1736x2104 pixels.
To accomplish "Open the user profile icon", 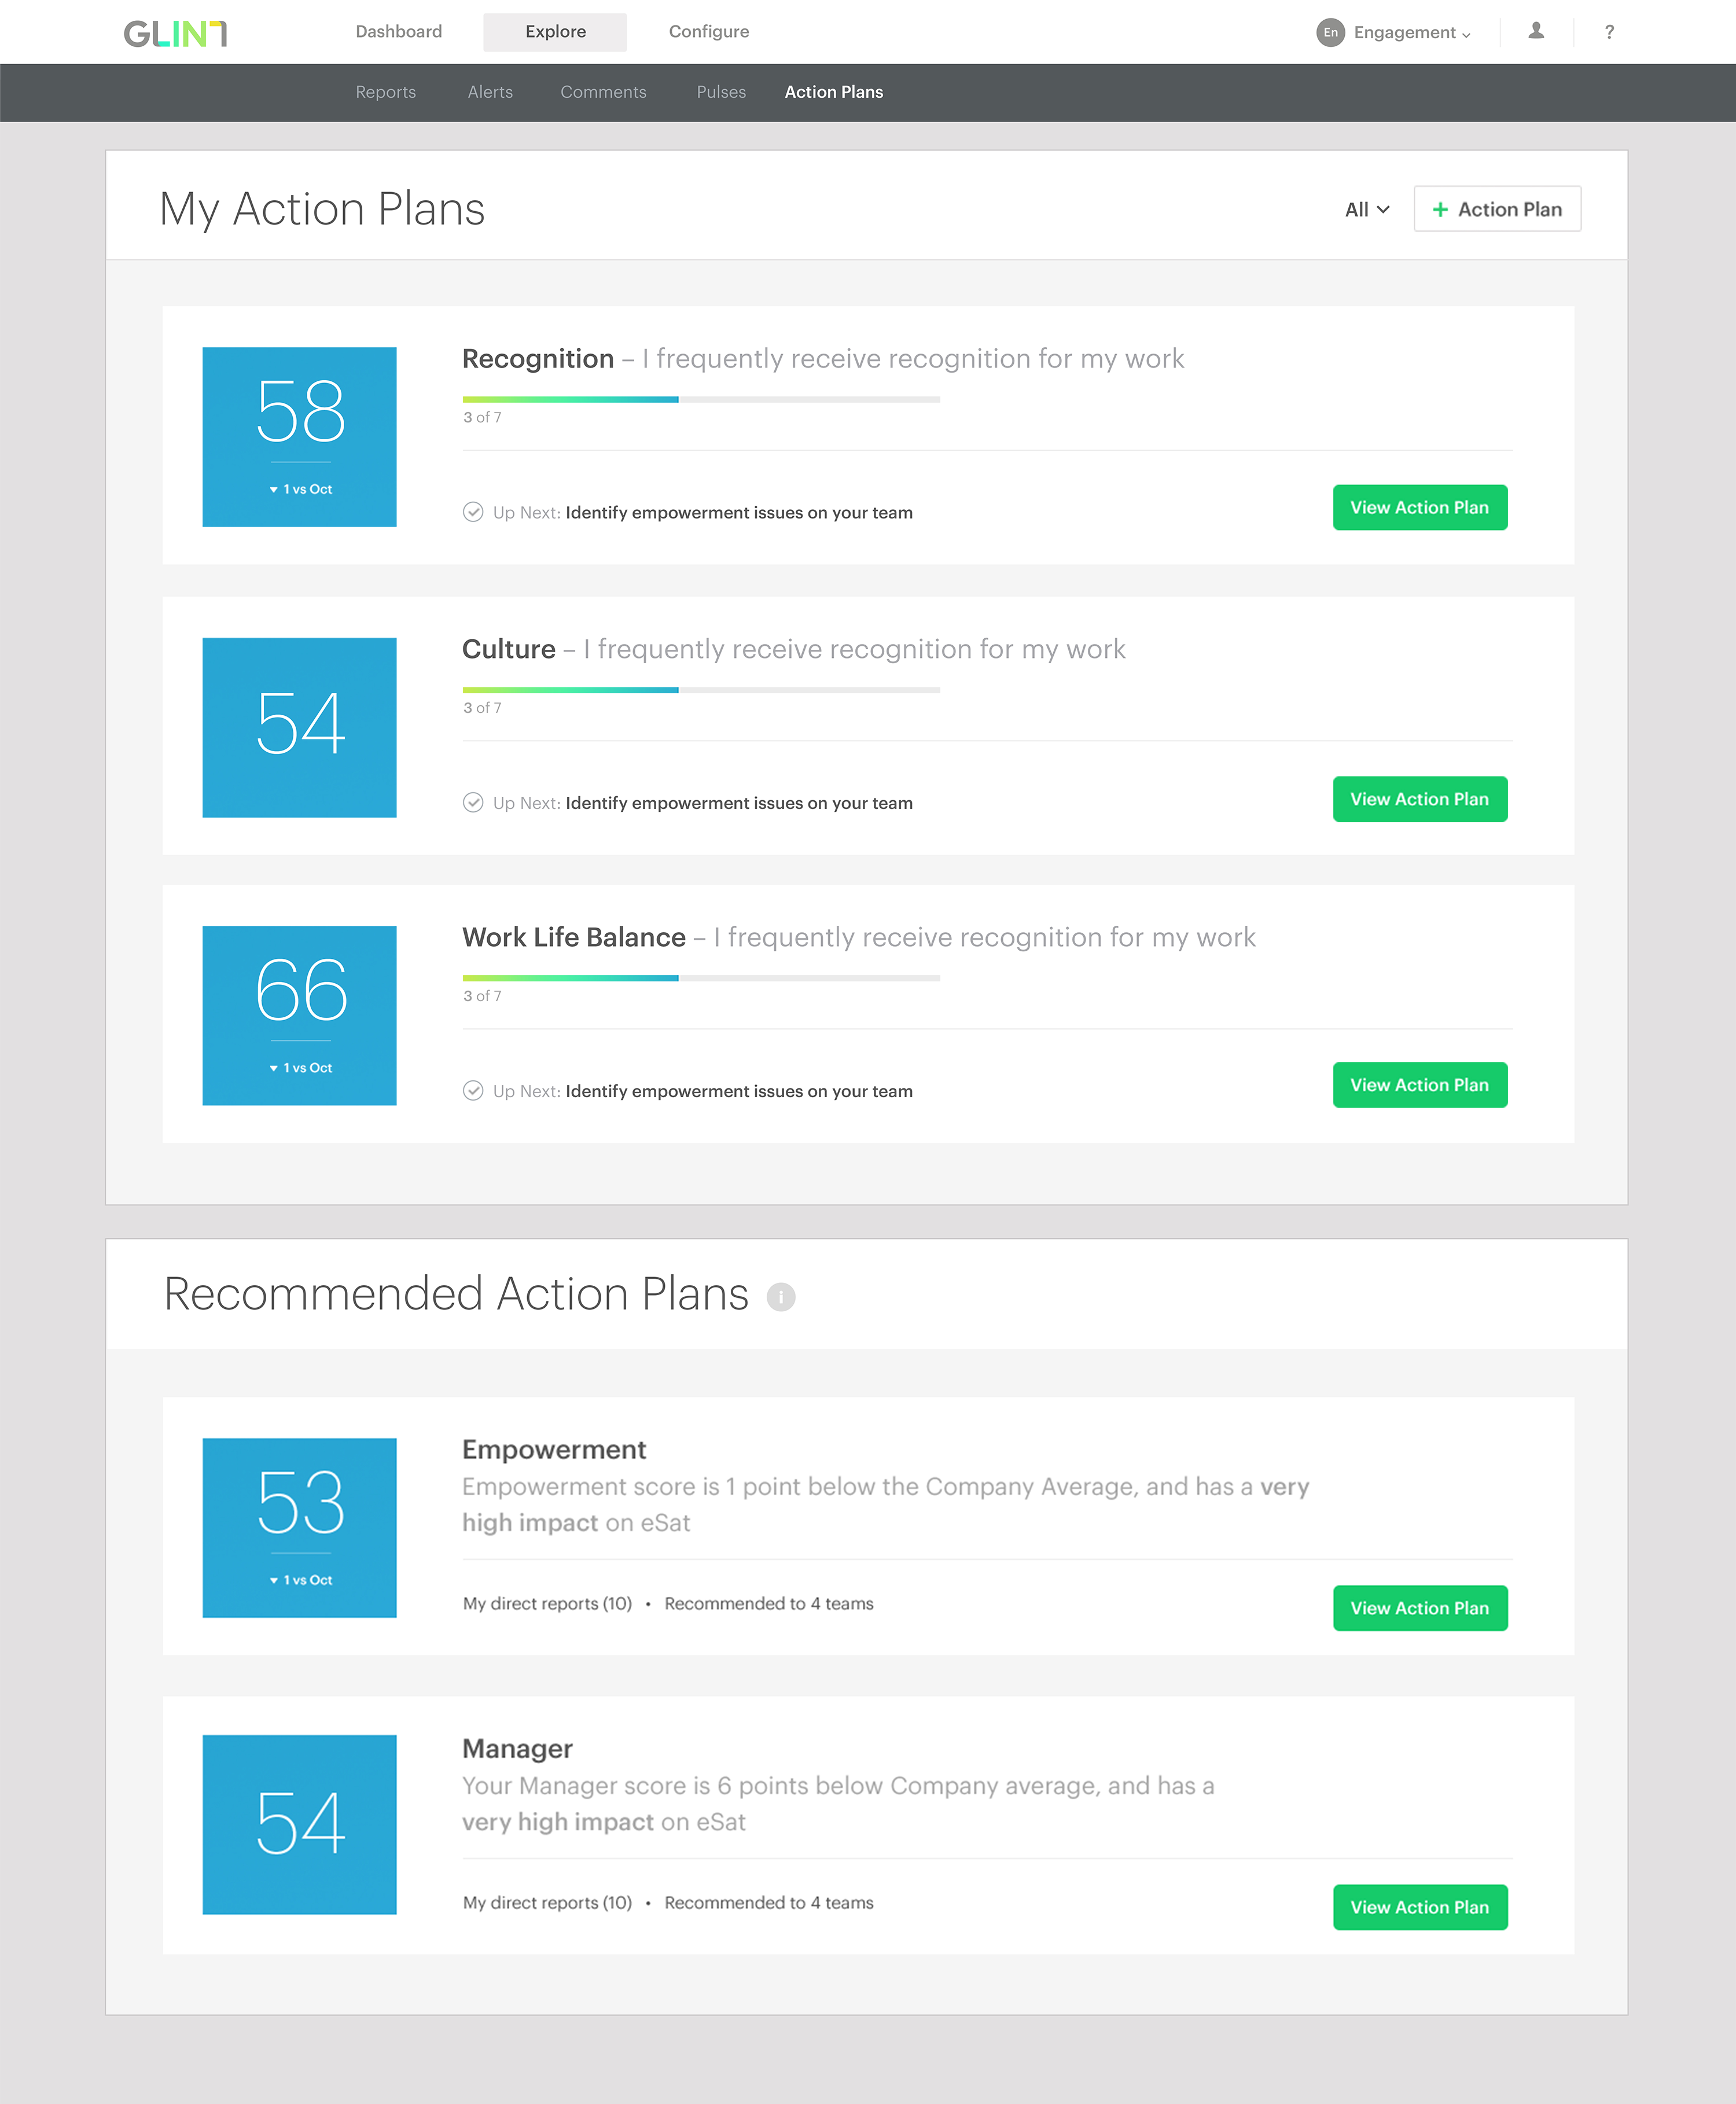I will coord(1536,32).
